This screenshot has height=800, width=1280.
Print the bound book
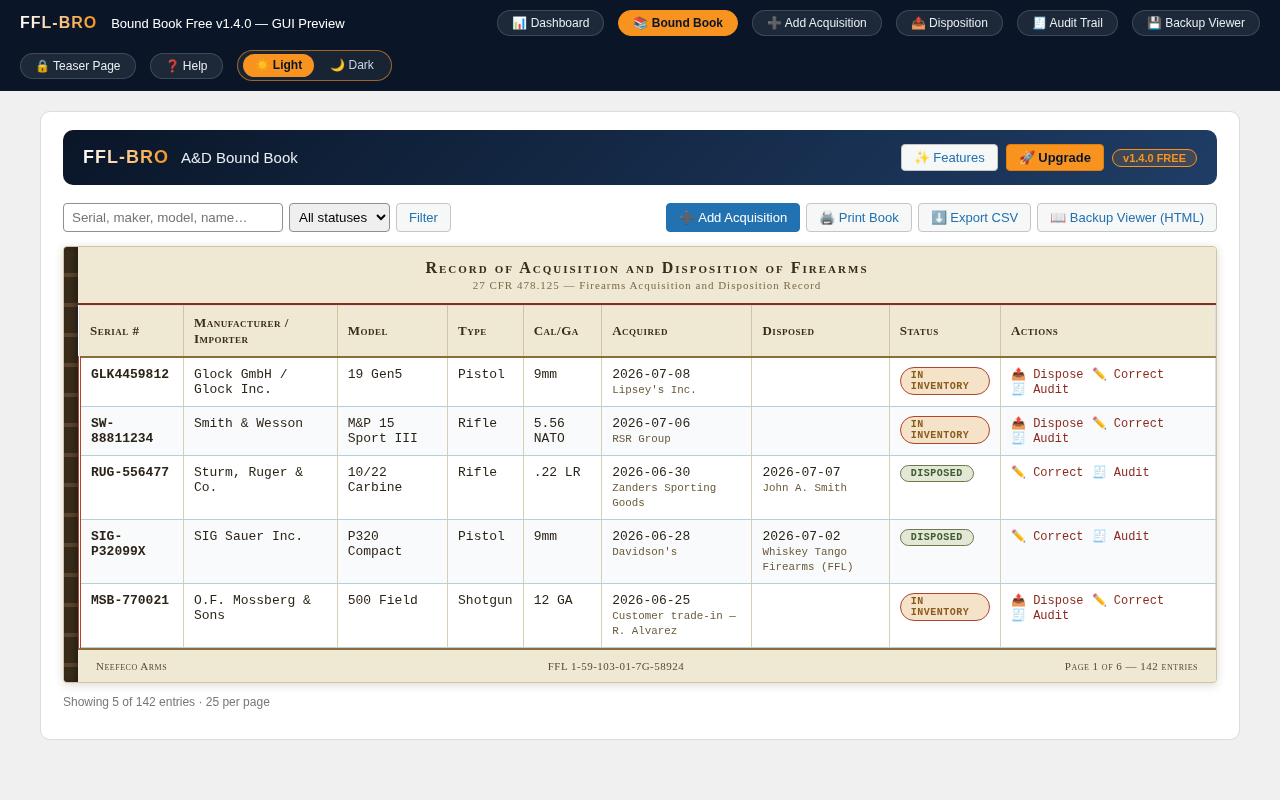click(859, 218)
